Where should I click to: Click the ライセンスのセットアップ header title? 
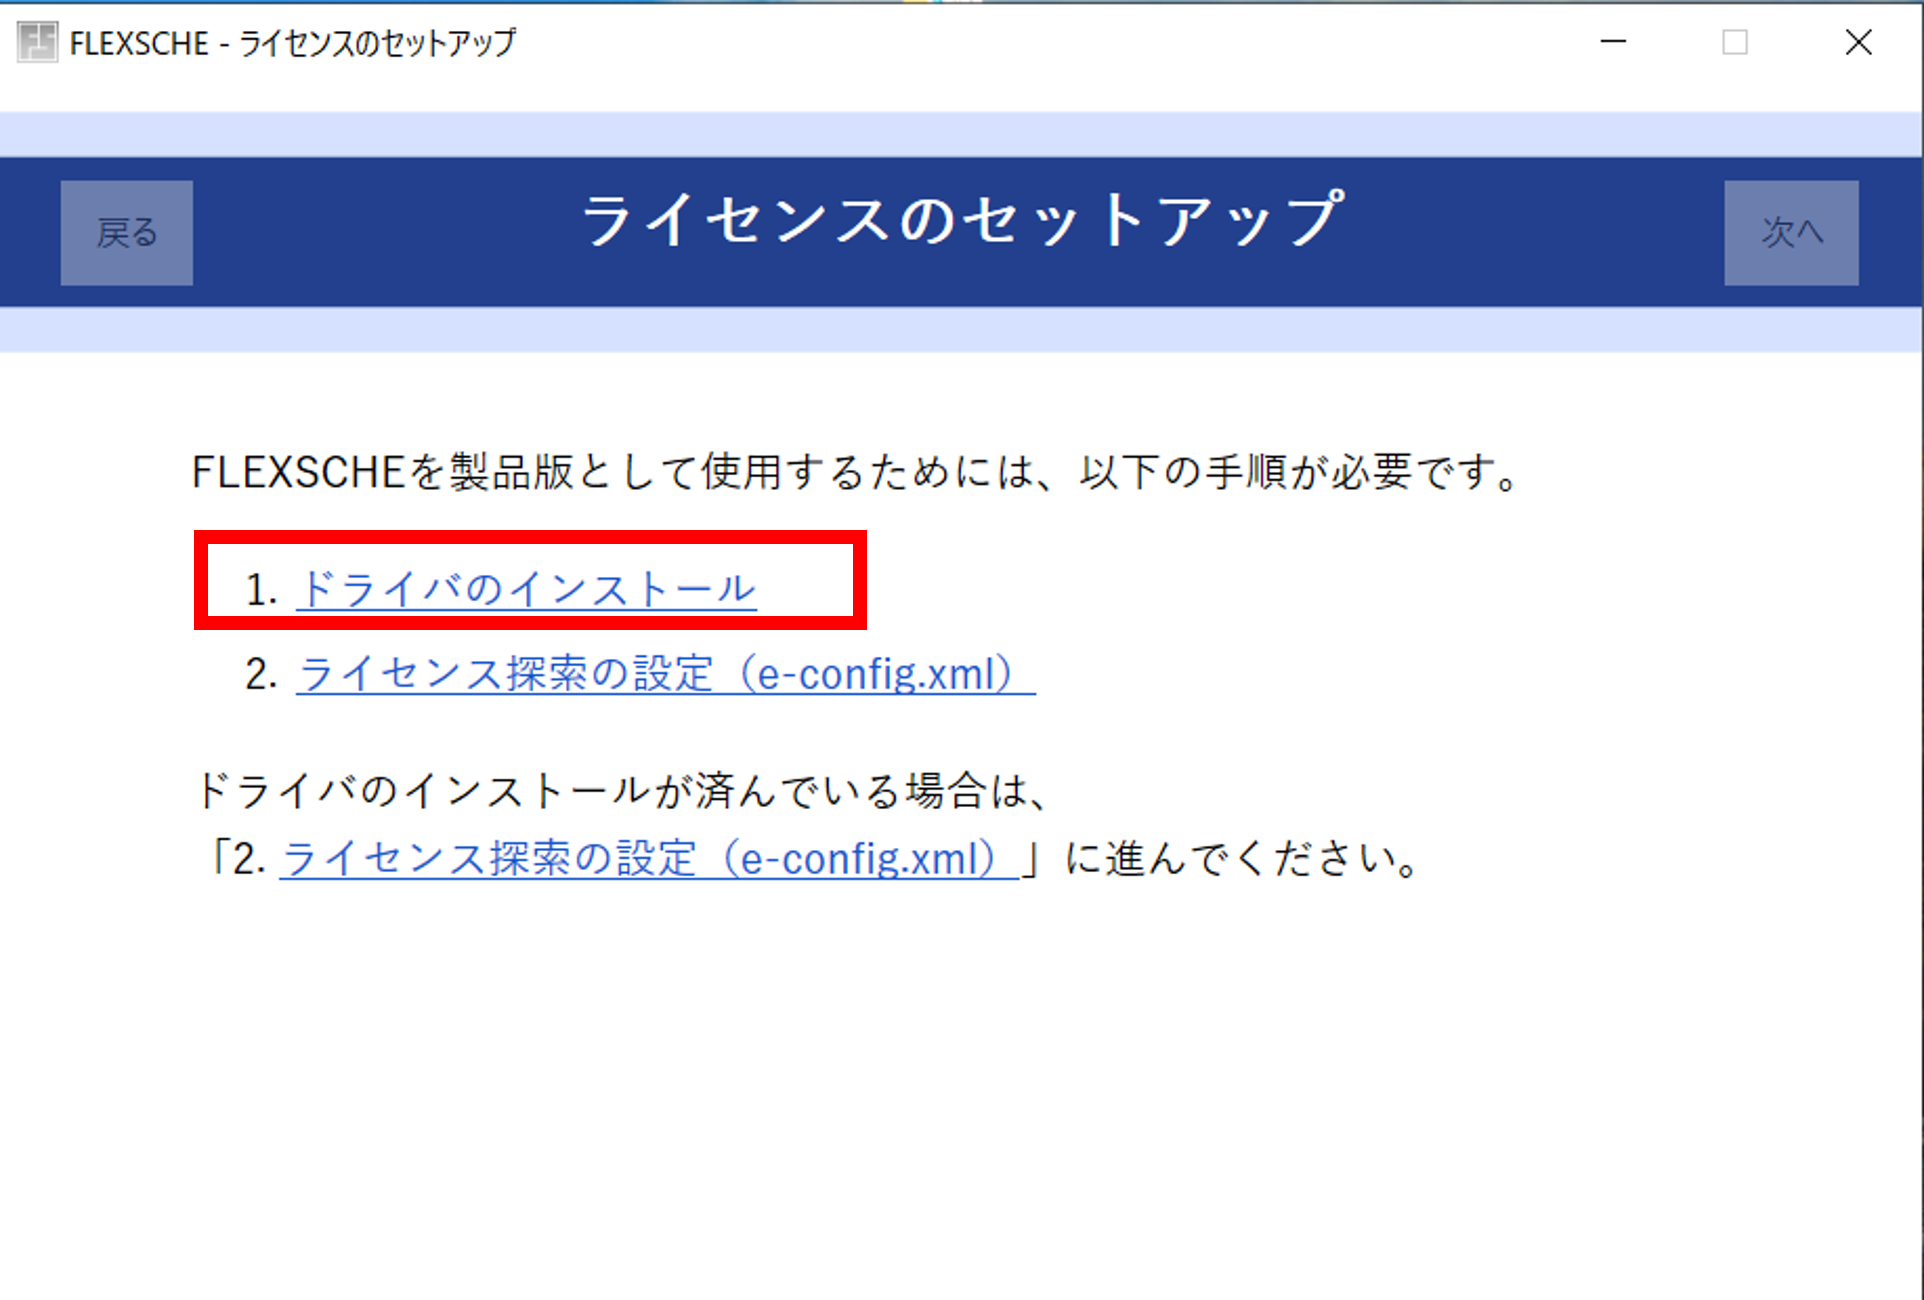961,220
